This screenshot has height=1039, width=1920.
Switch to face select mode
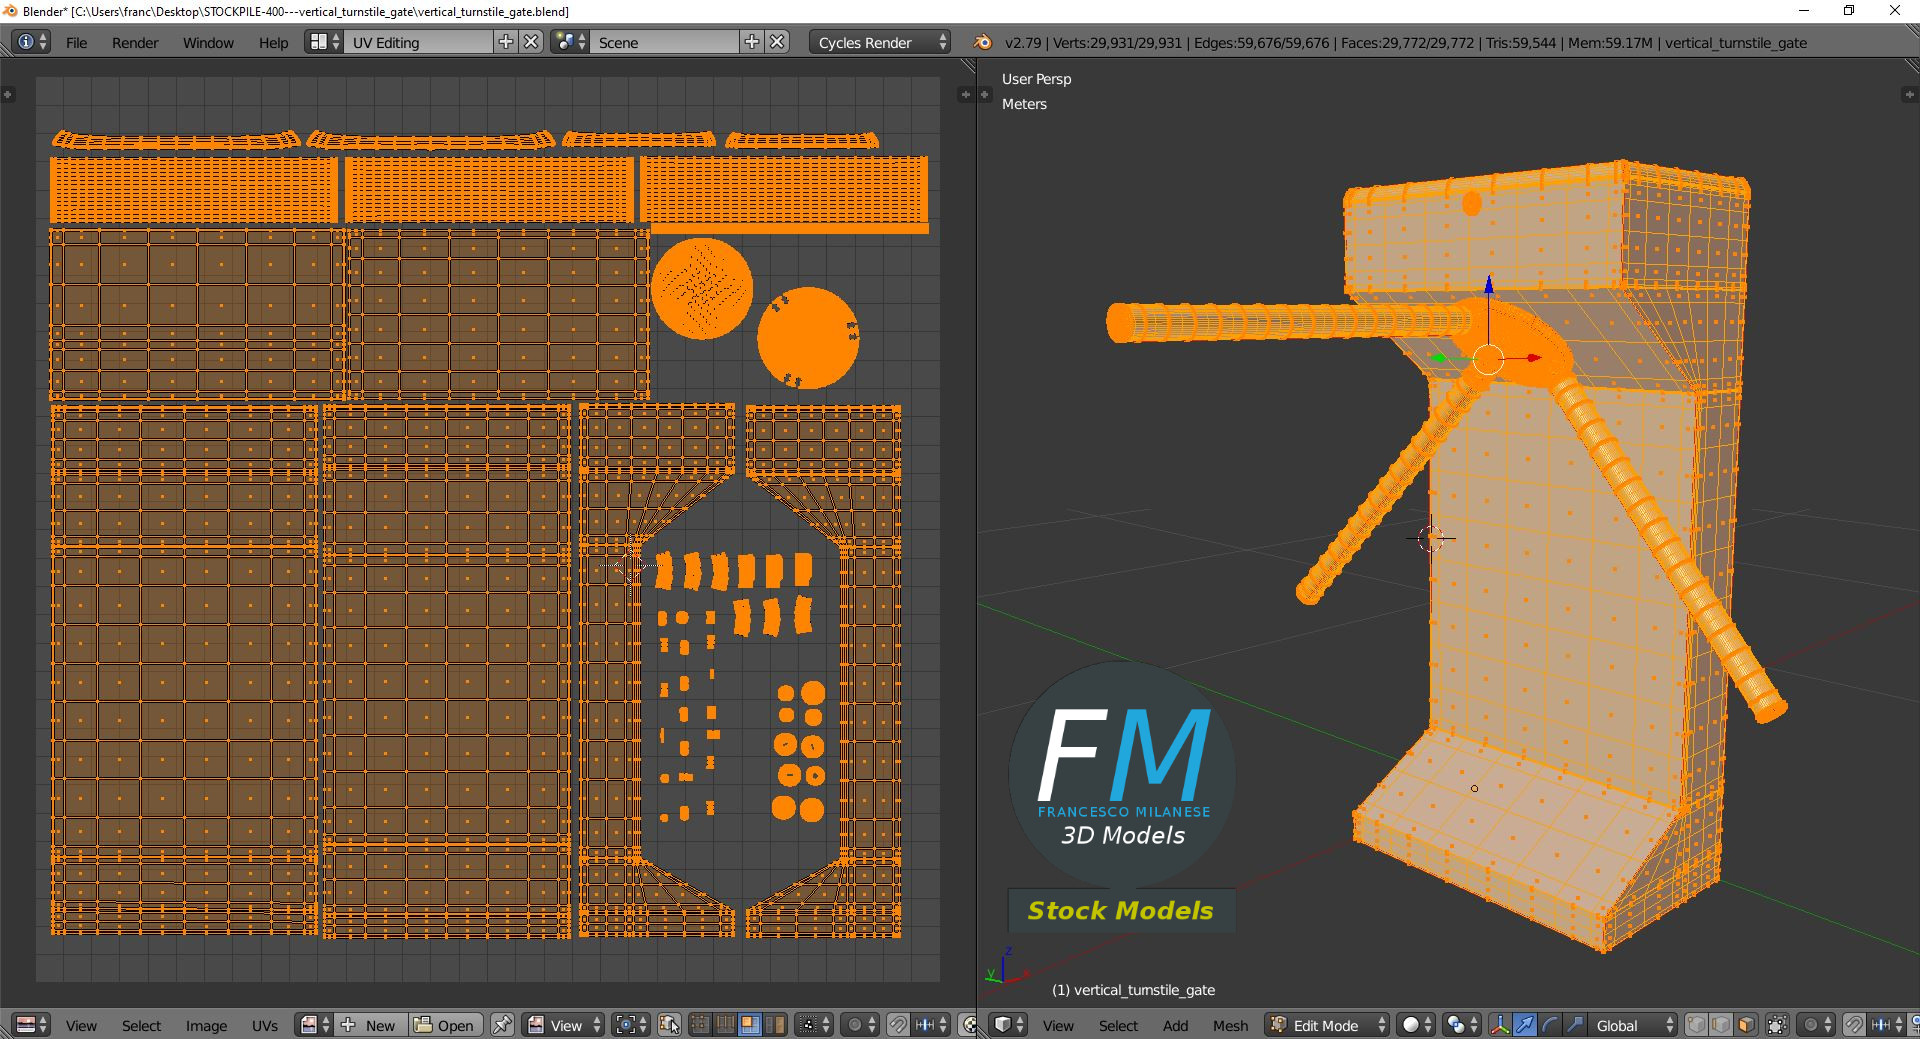(x=1746, y=1025)
